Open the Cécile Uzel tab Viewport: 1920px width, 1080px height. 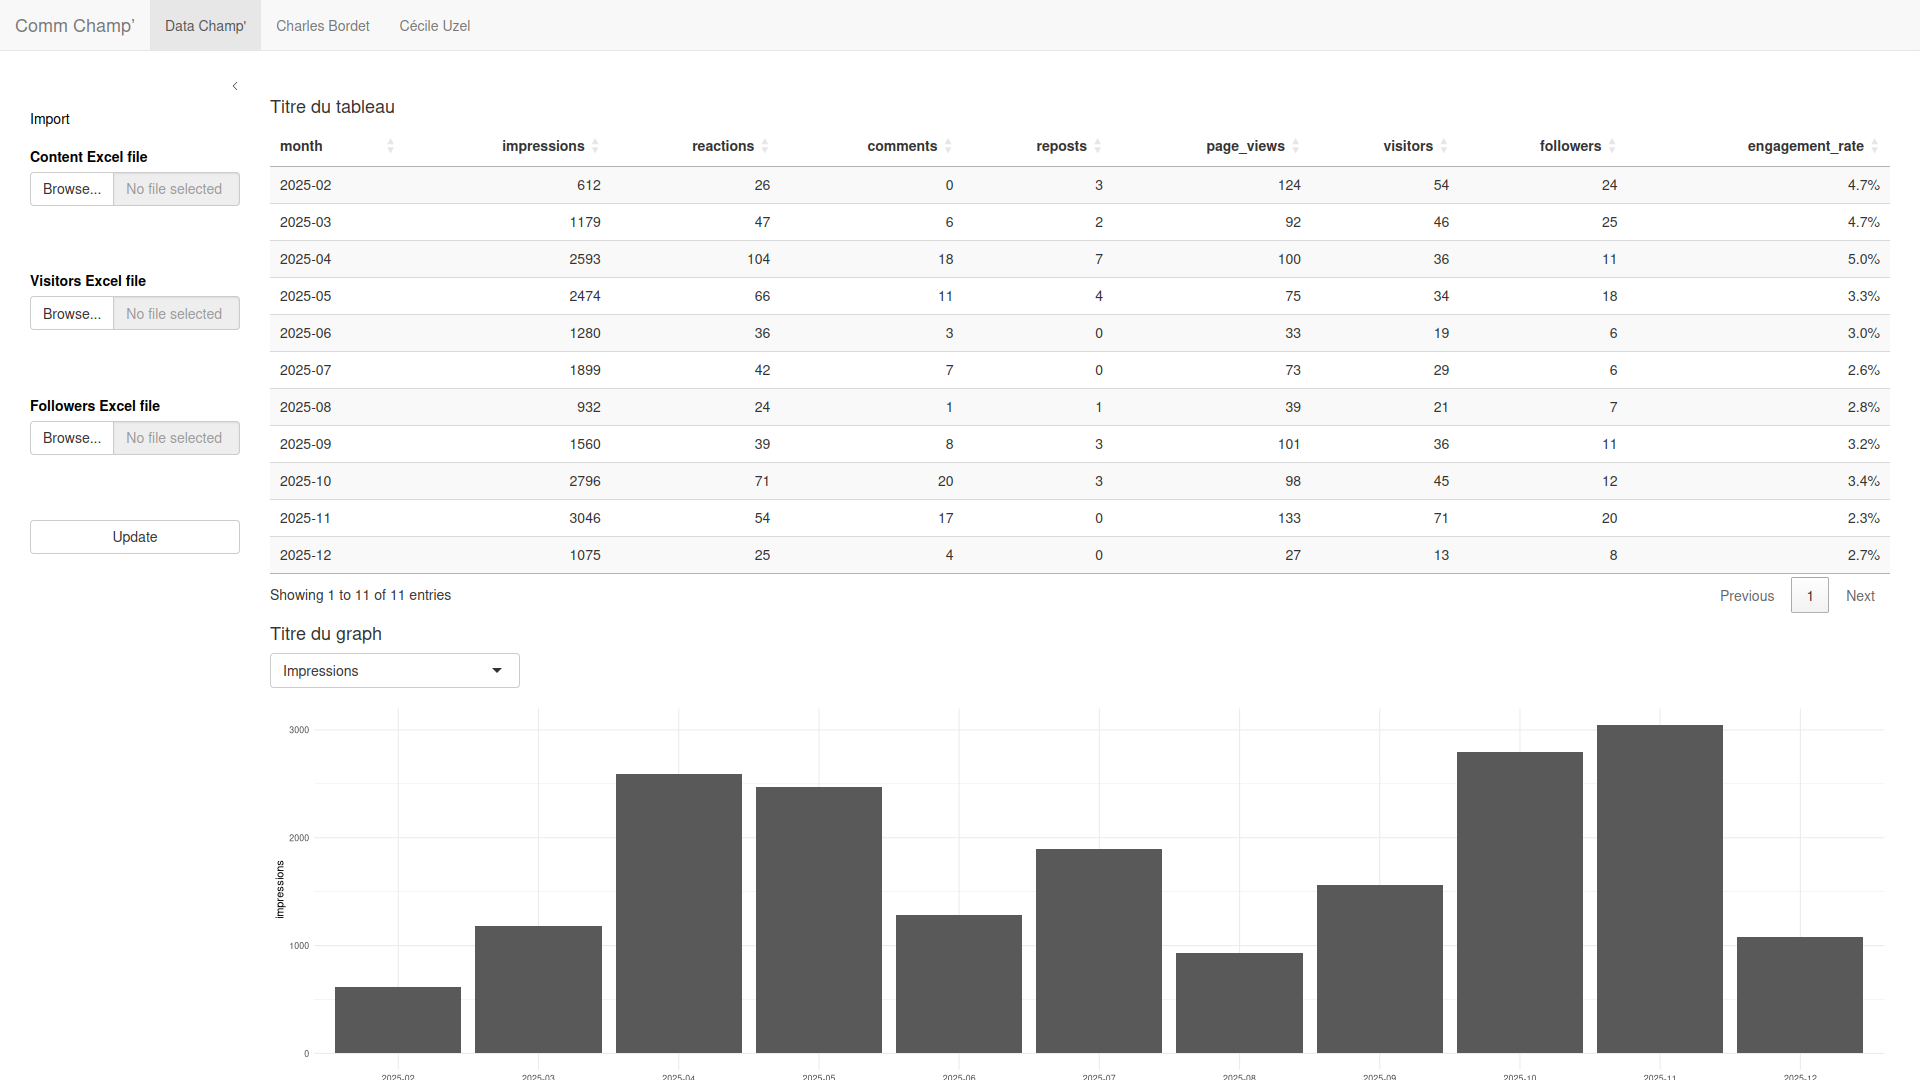[x=435, y=26]
